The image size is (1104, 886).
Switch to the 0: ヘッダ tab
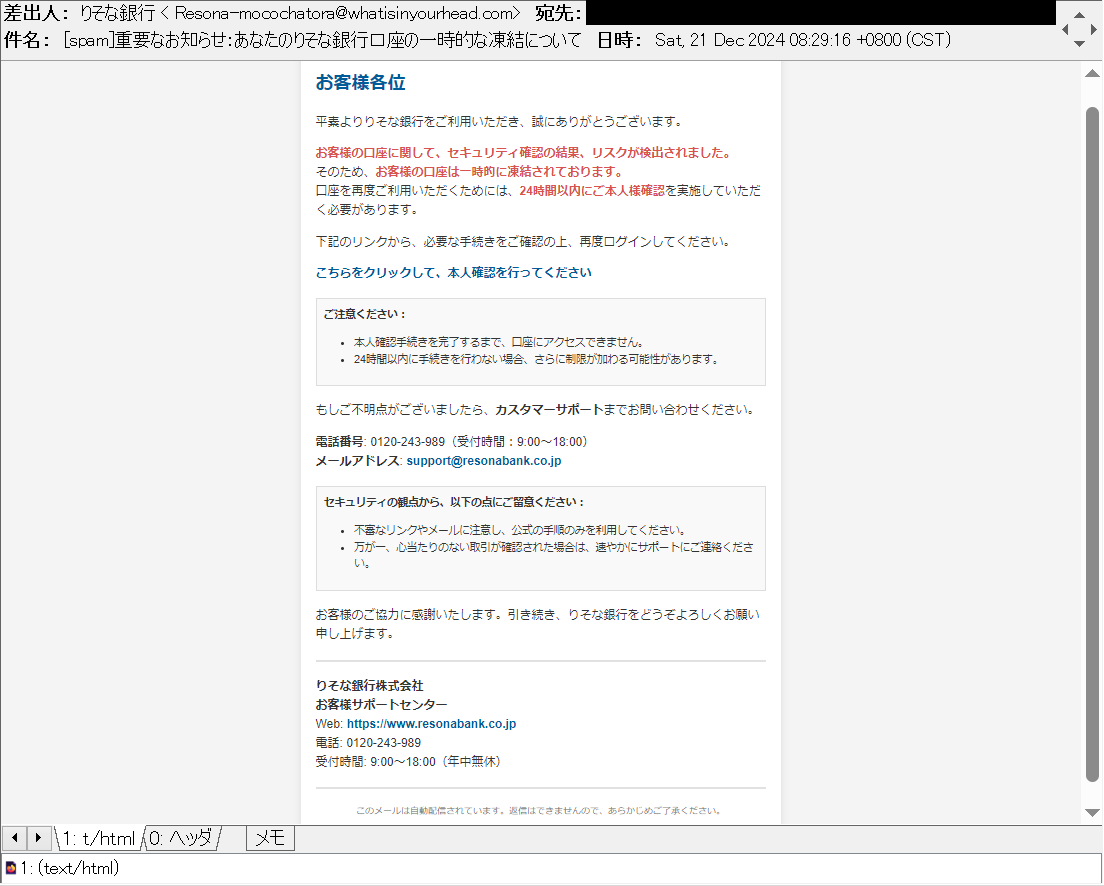(181, 838)
